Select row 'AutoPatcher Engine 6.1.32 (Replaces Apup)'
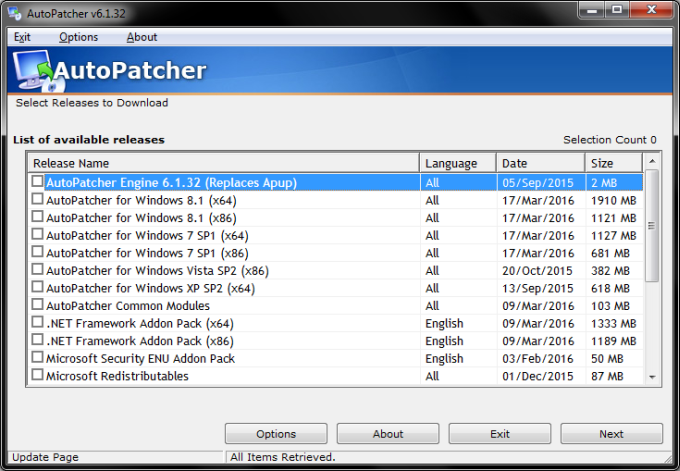The width and height of the screenshot is (680, 471). (x=336, y=183)
